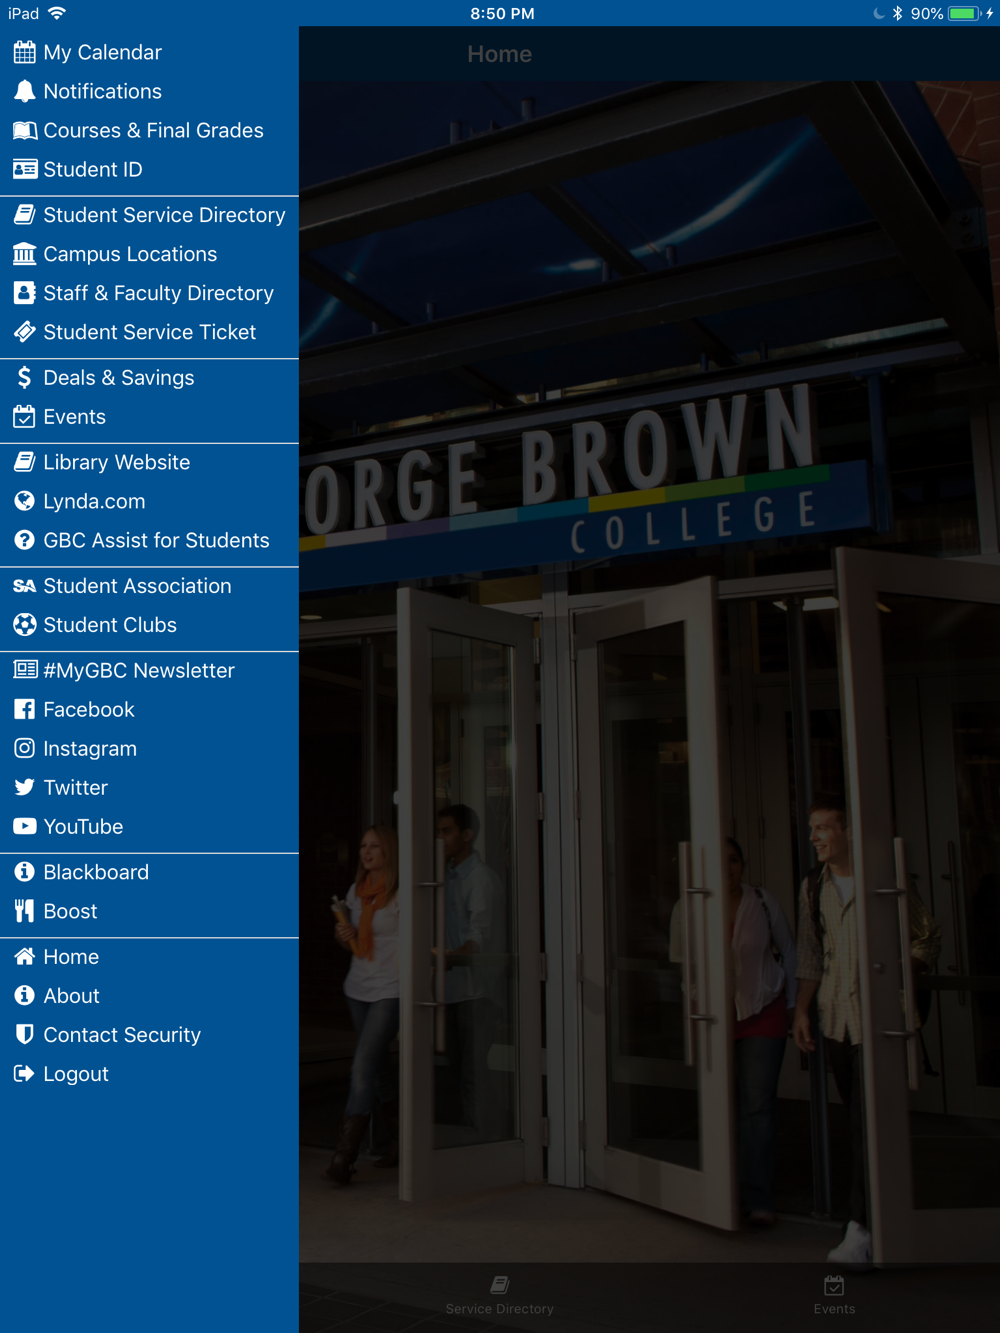This screenshot has height=1333, width=1000.
Task: Tap the Deals & Savings dollar icon
Action: pos(25,377)
